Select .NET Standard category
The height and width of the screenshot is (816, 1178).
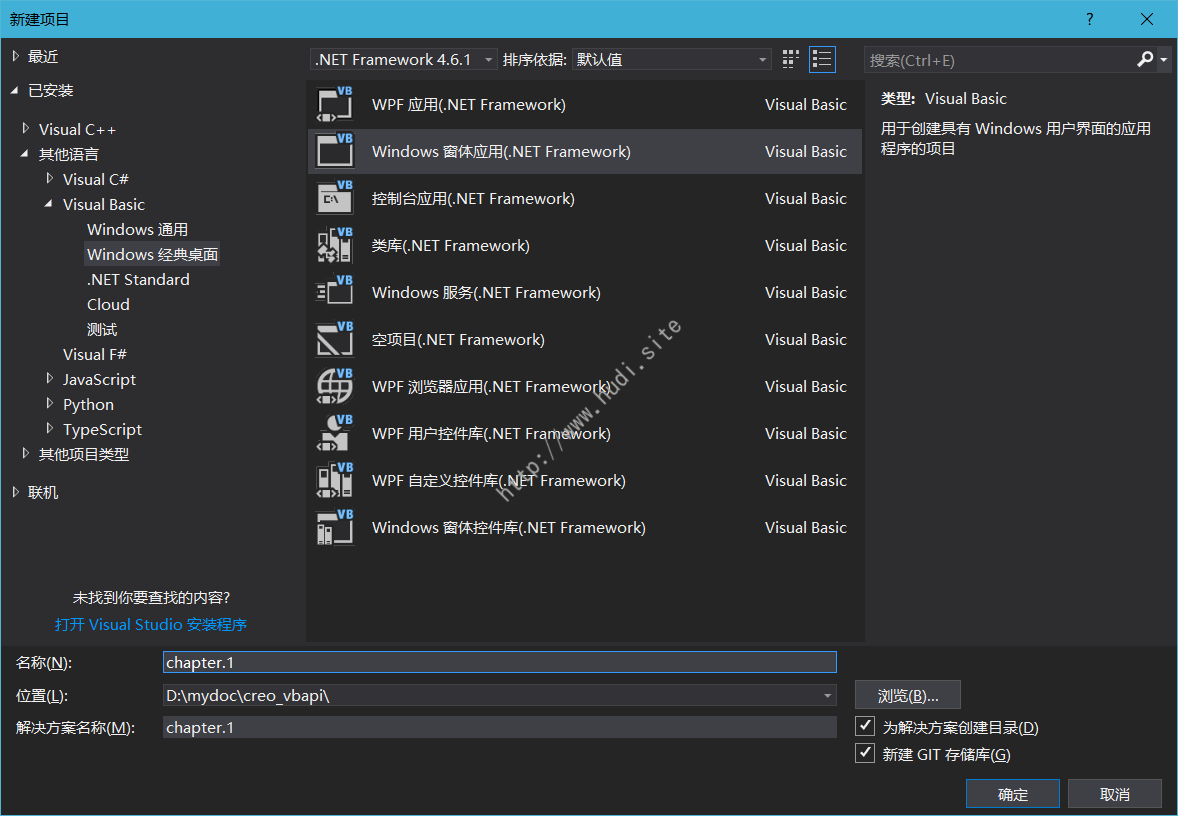point(138,280)
